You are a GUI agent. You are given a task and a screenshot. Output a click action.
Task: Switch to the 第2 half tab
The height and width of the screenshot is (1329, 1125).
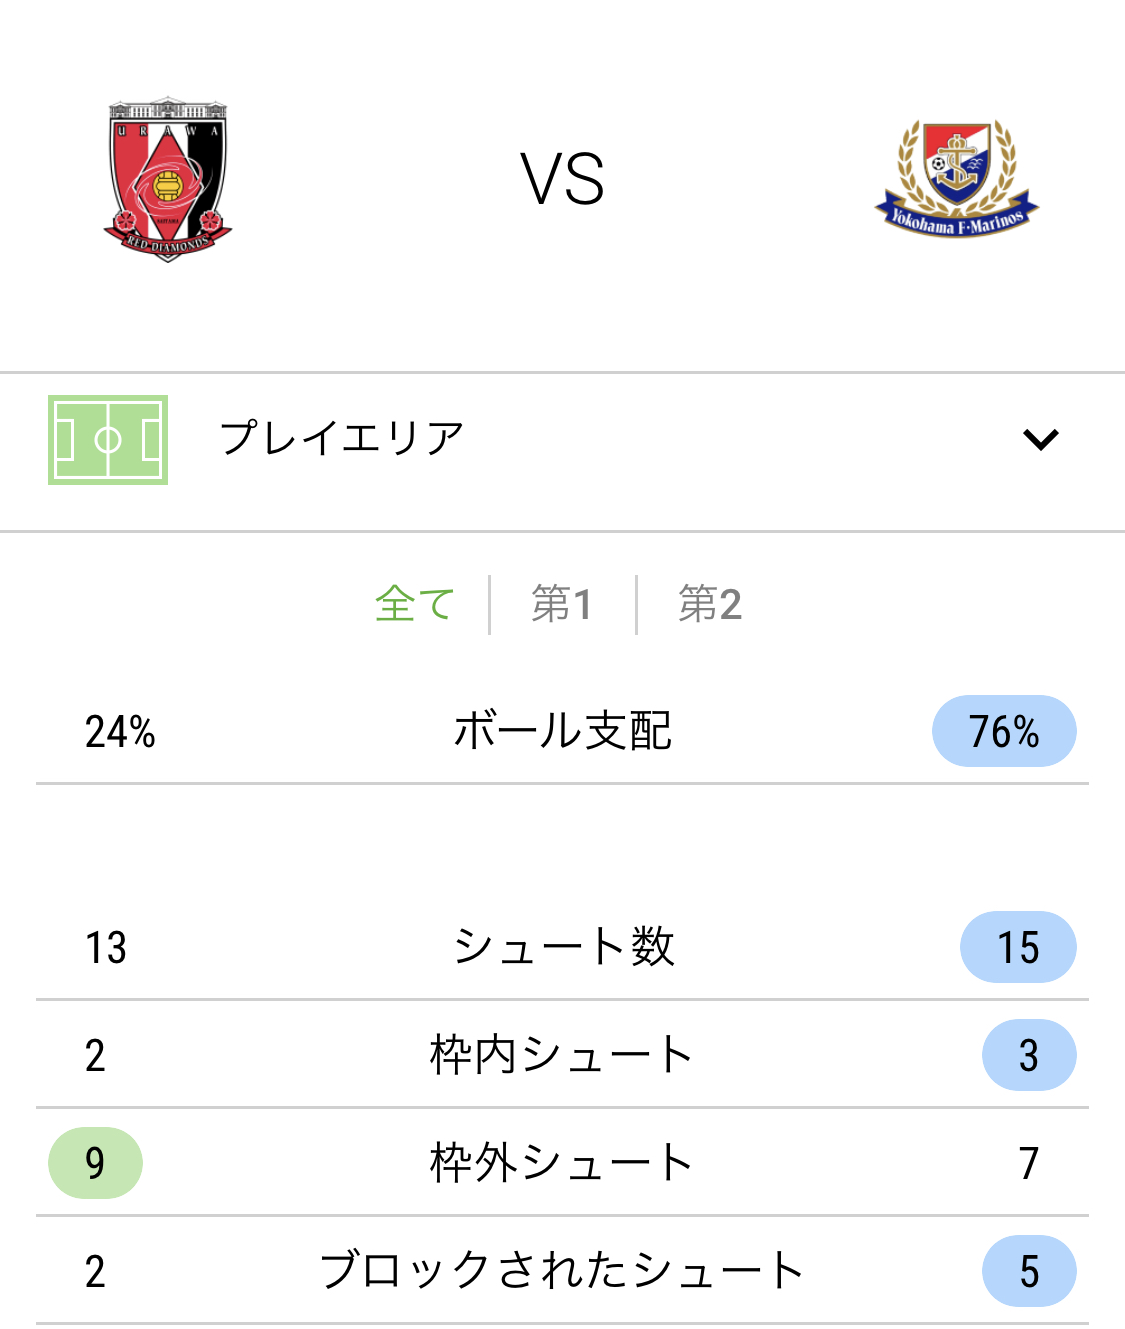click(x=710, y=604)
